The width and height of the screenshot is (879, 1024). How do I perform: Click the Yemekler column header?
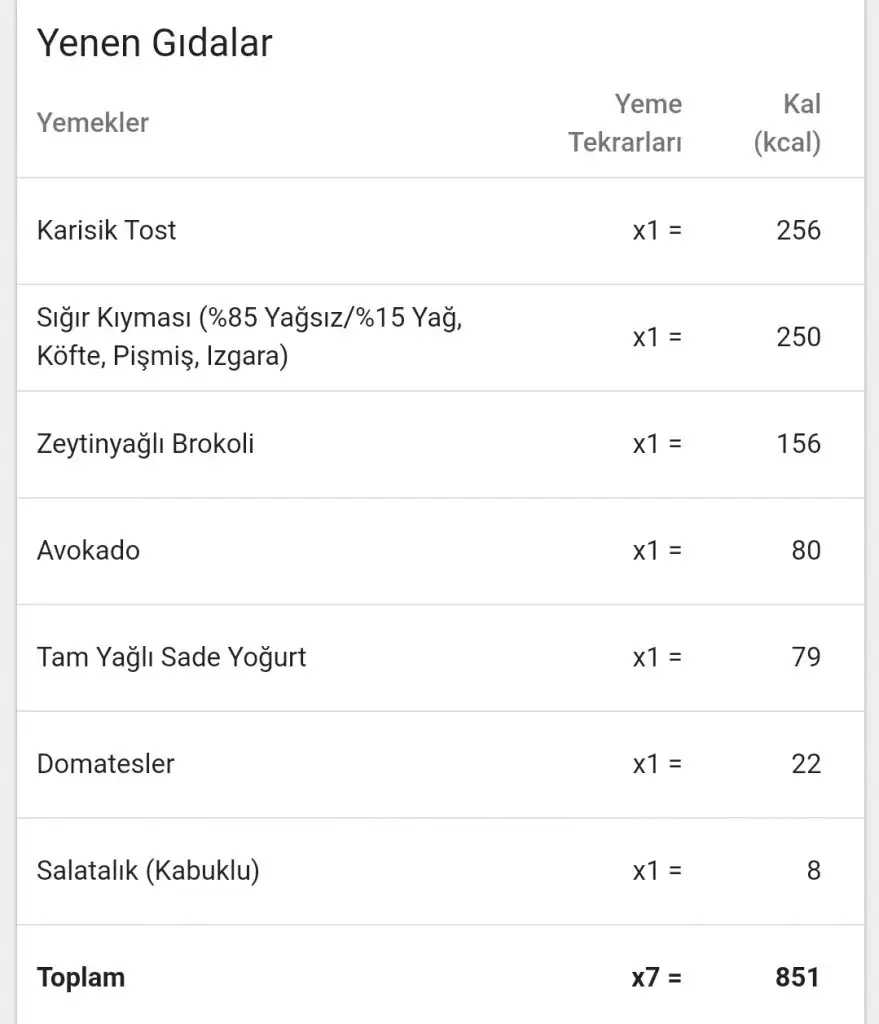(92, 123)
